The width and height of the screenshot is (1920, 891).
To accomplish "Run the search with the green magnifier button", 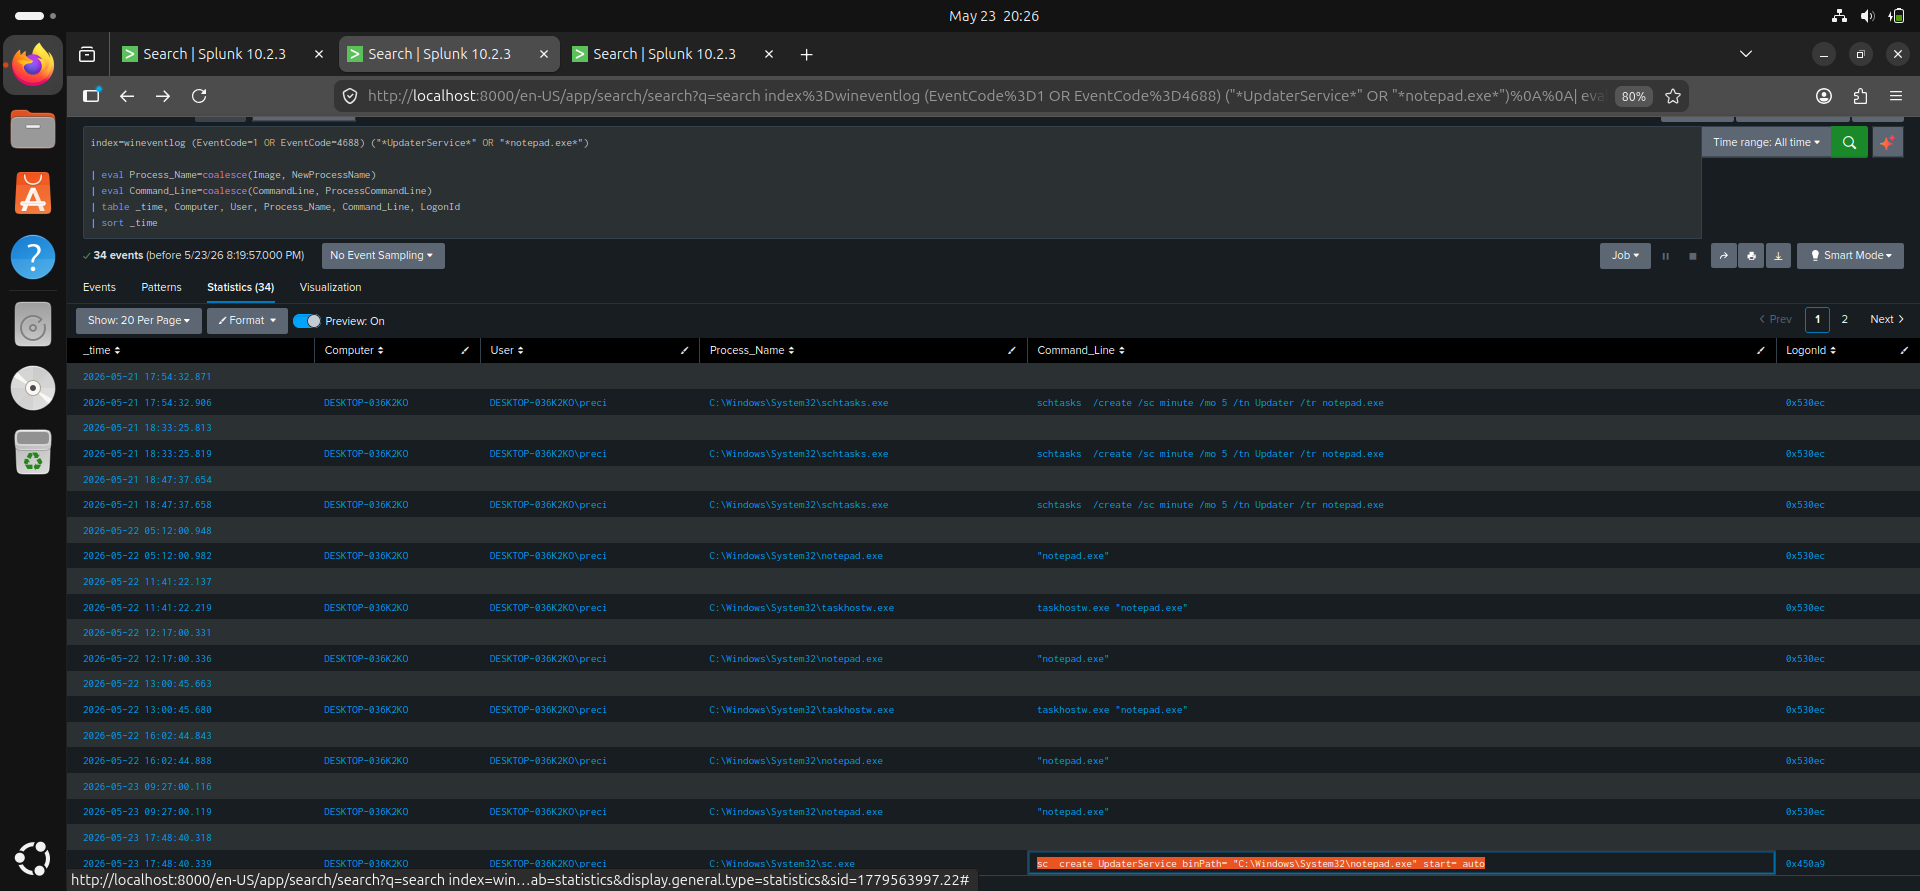I will [x=1849, y=142].
